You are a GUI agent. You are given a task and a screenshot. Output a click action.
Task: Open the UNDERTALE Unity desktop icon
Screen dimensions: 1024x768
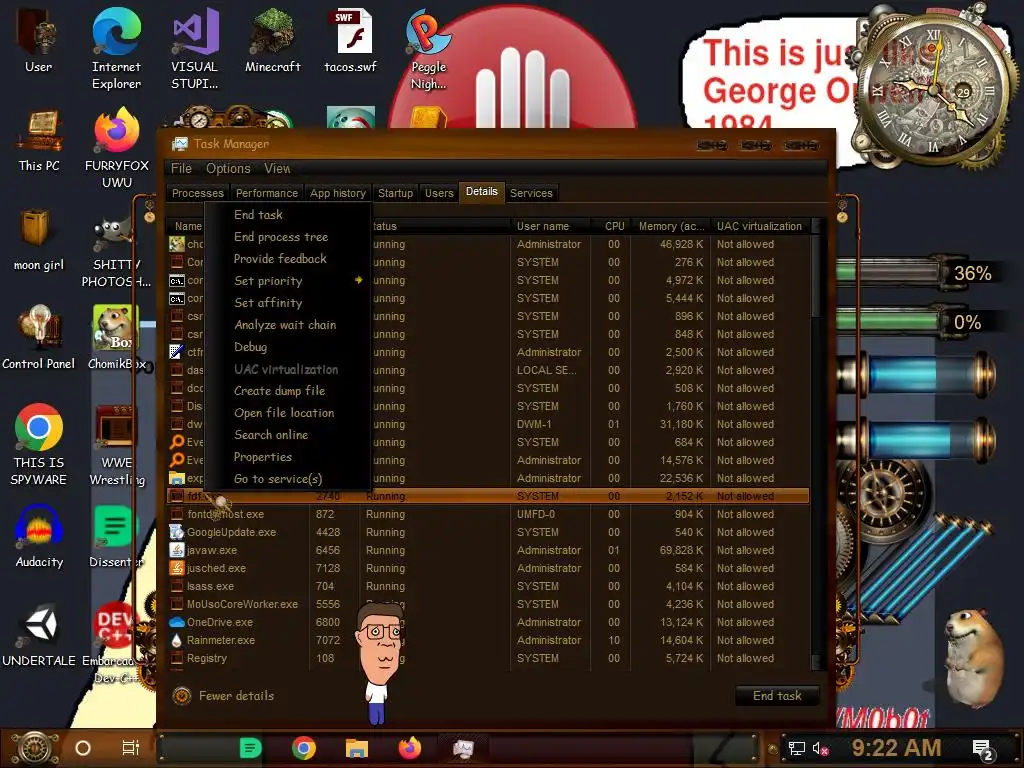tap(39, 635)
